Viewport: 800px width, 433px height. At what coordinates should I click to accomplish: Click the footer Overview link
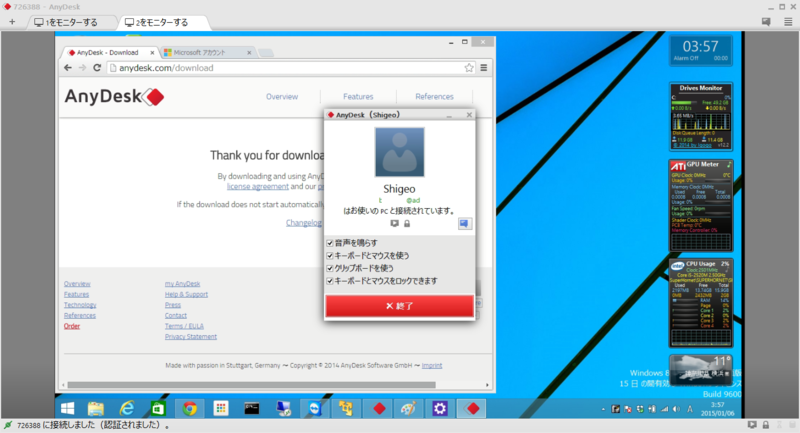pyautogui.click(x=77, y=284)
